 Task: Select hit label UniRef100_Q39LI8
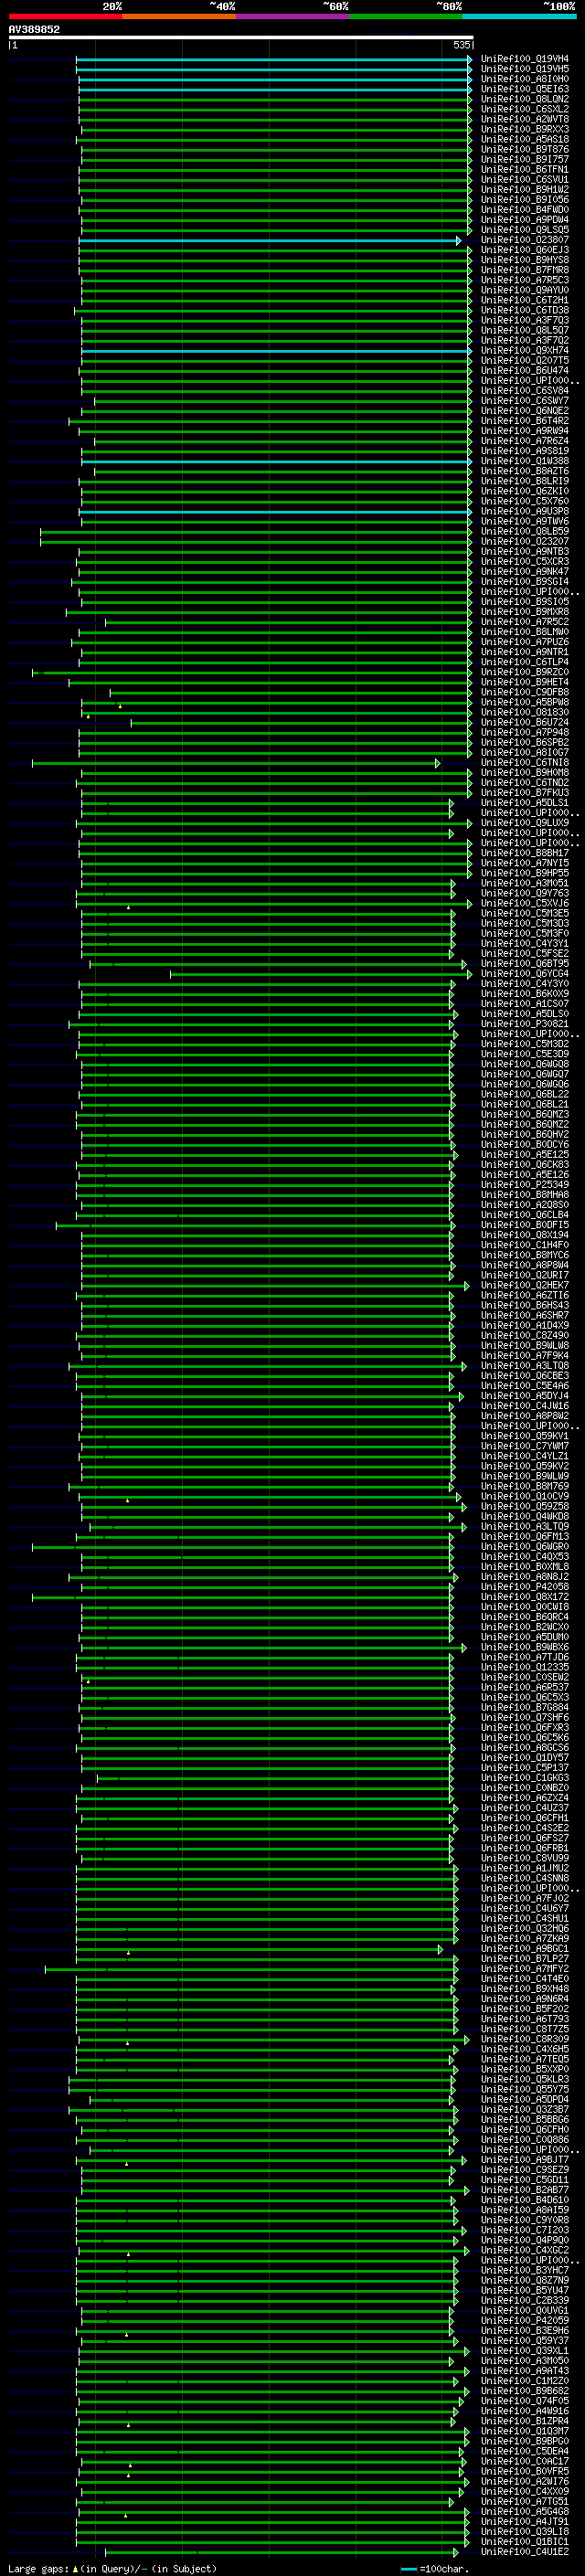pyautogui.click(x=525, y=2531)
